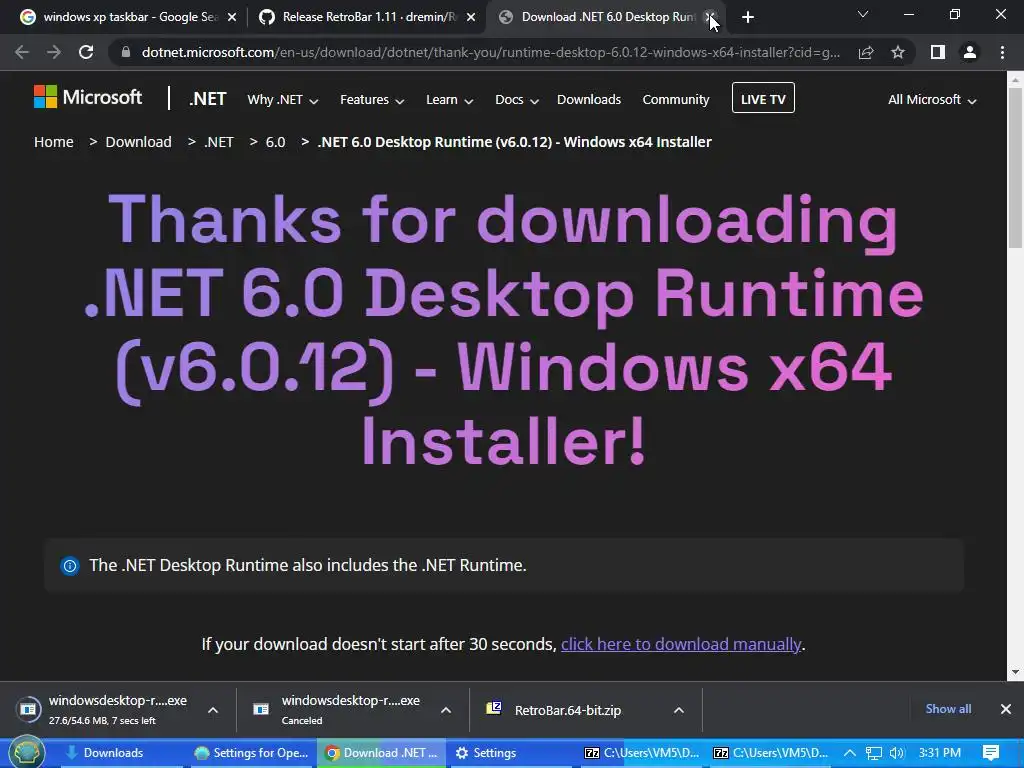Open the Chrome profile icon
1024x768 pixels.
[970, 52]
